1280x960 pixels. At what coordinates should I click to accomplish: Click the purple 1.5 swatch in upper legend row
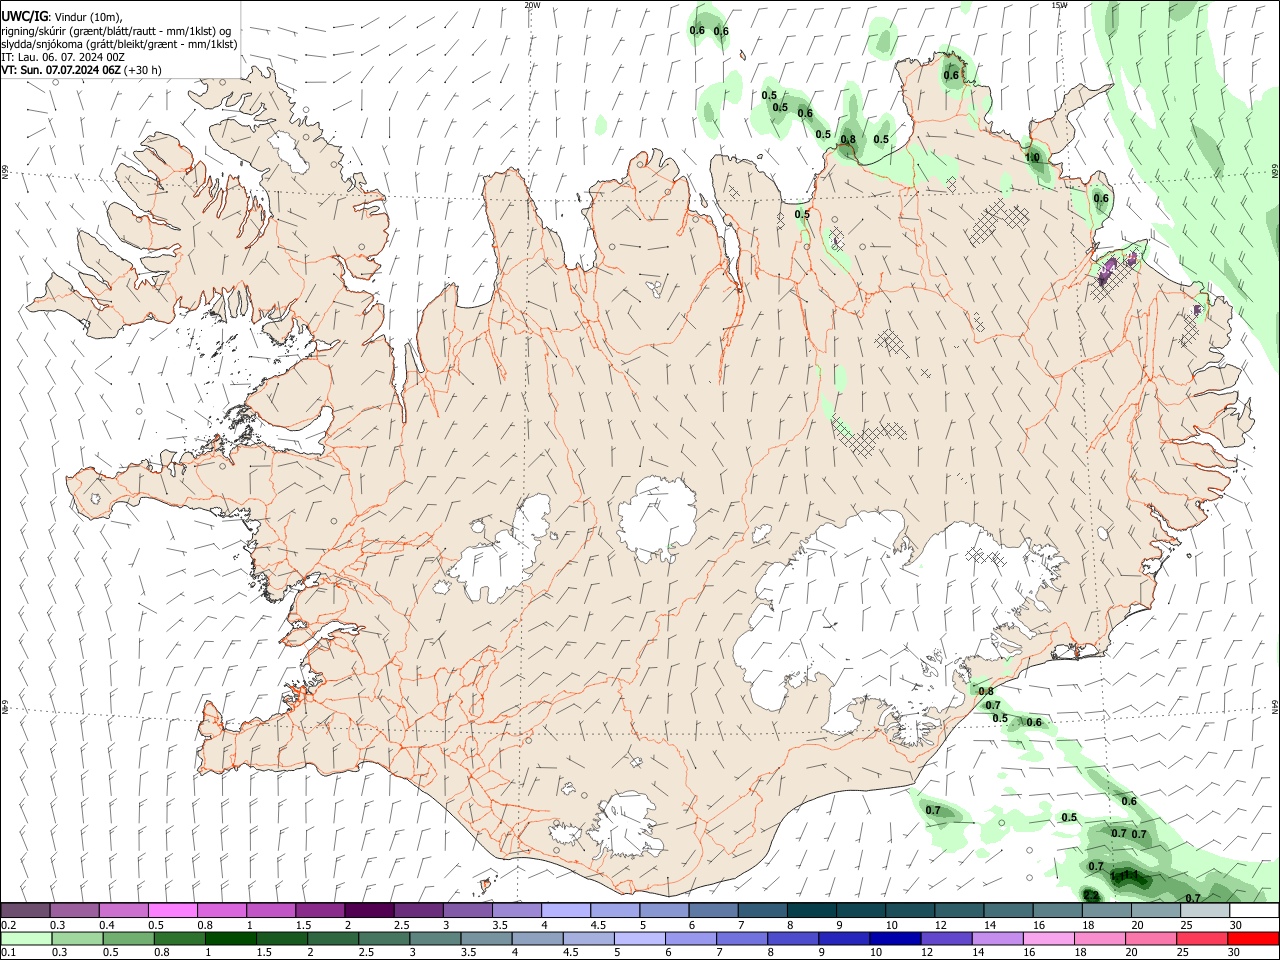[319, 911]
